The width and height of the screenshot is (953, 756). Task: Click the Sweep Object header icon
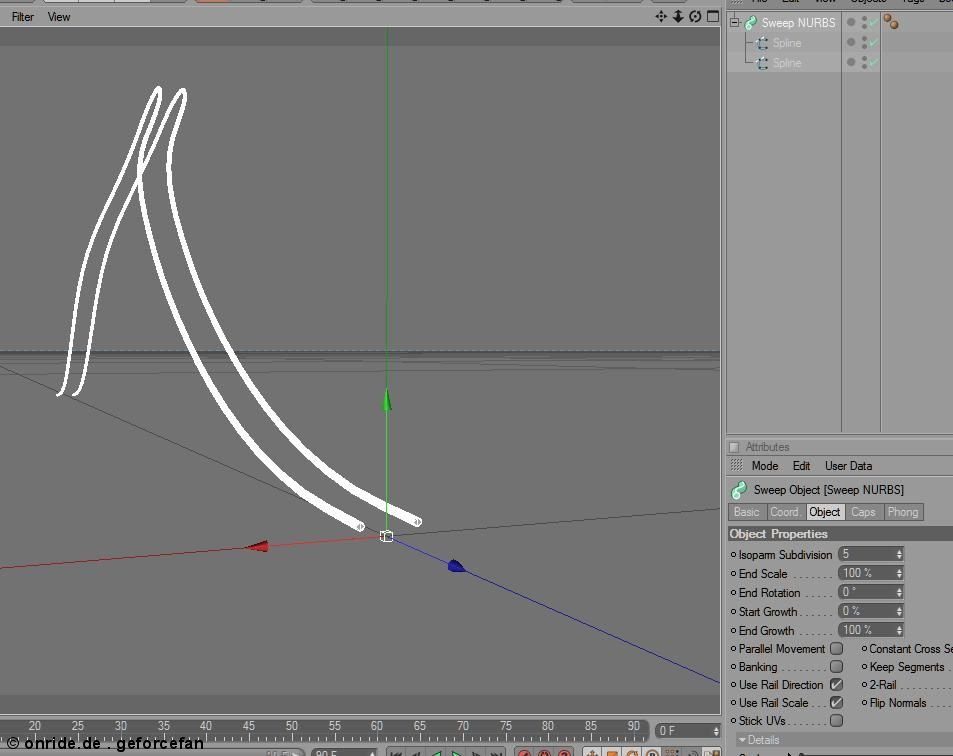[x=739, y=490]
